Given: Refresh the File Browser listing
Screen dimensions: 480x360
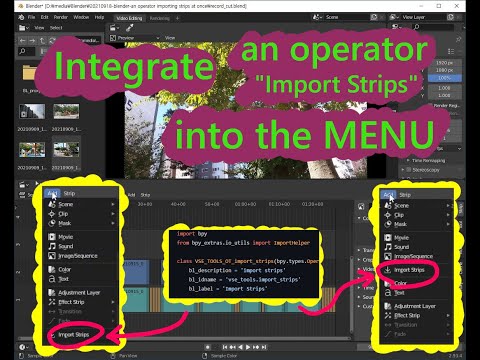Looking at the screenshot, I should pyautogui.click(x=52, y=41).
